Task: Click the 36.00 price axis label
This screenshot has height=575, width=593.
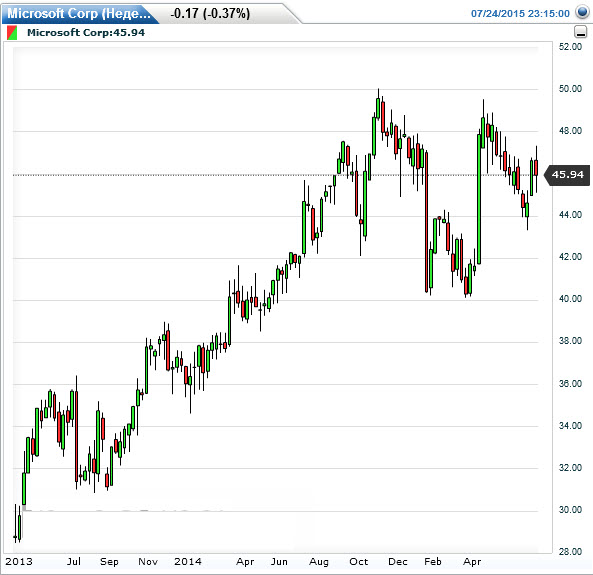Action: coord(570,384)
